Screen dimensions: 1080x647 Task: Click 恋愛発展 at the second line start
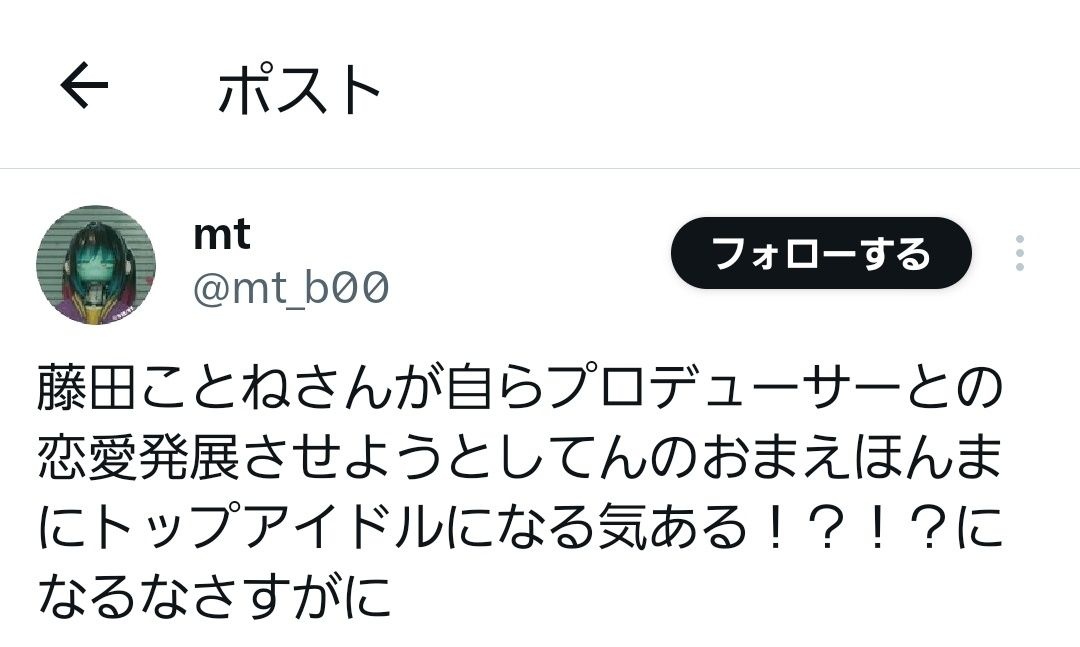(x=137, y=458)
